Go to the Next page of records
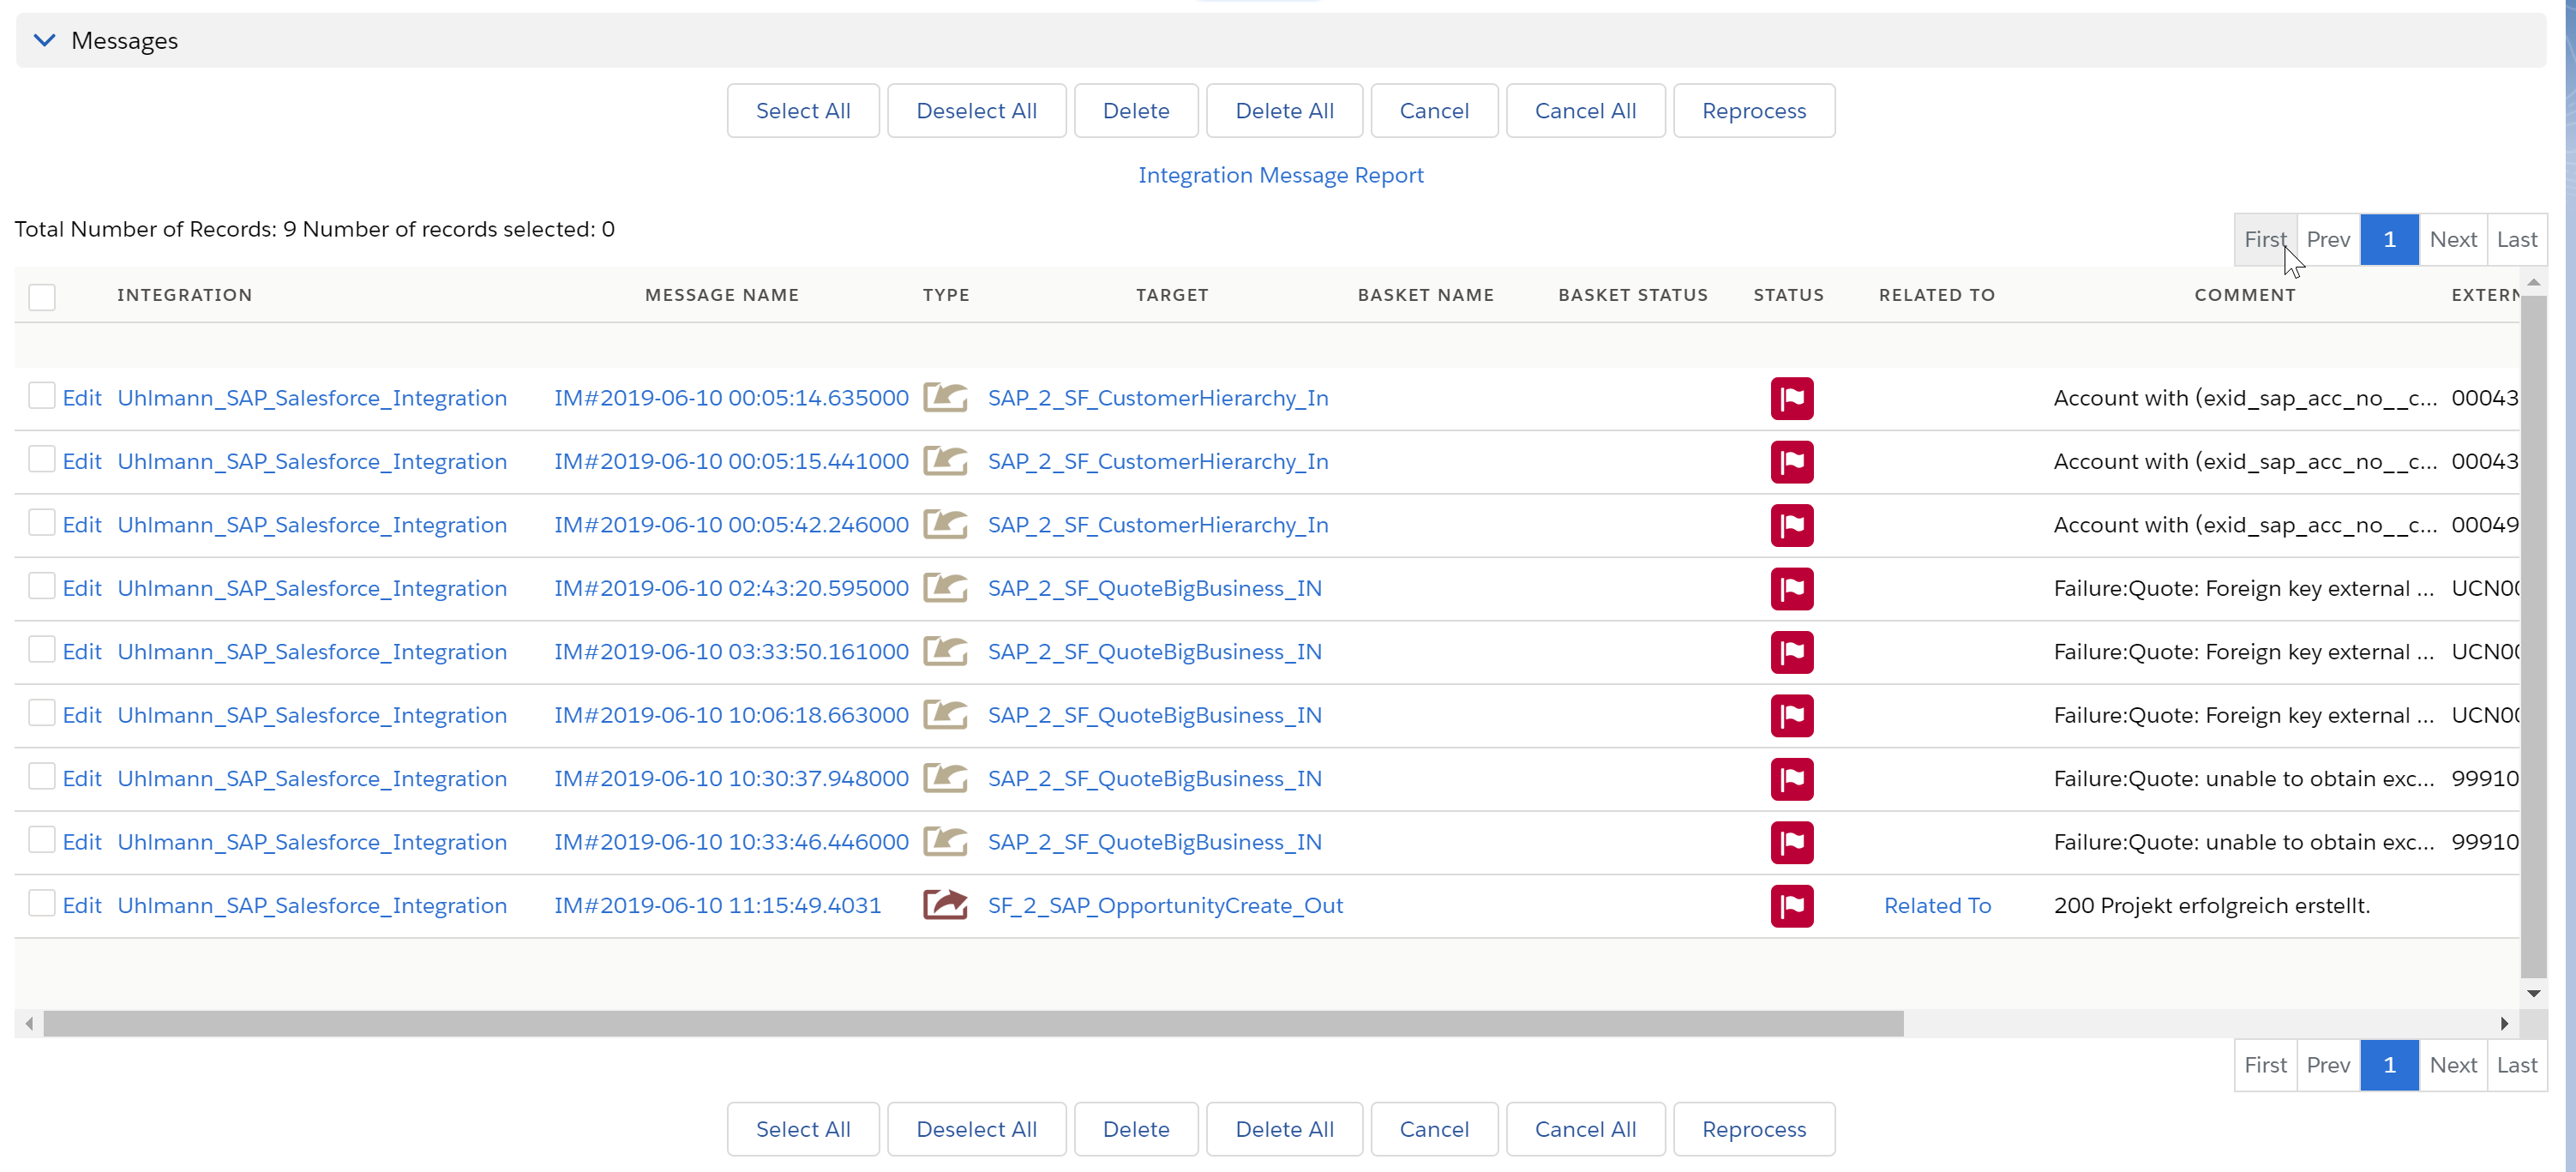Screen dimensions: 2576x1172 click(x=2454, y=239)
